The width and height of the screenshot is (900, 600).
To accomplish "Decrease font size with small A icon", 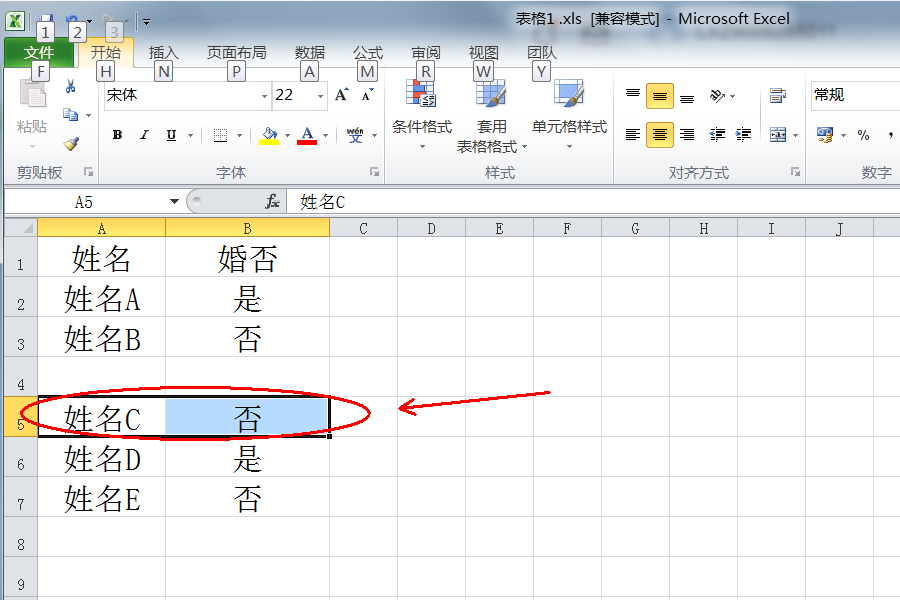I will click(x=367, y=95).
